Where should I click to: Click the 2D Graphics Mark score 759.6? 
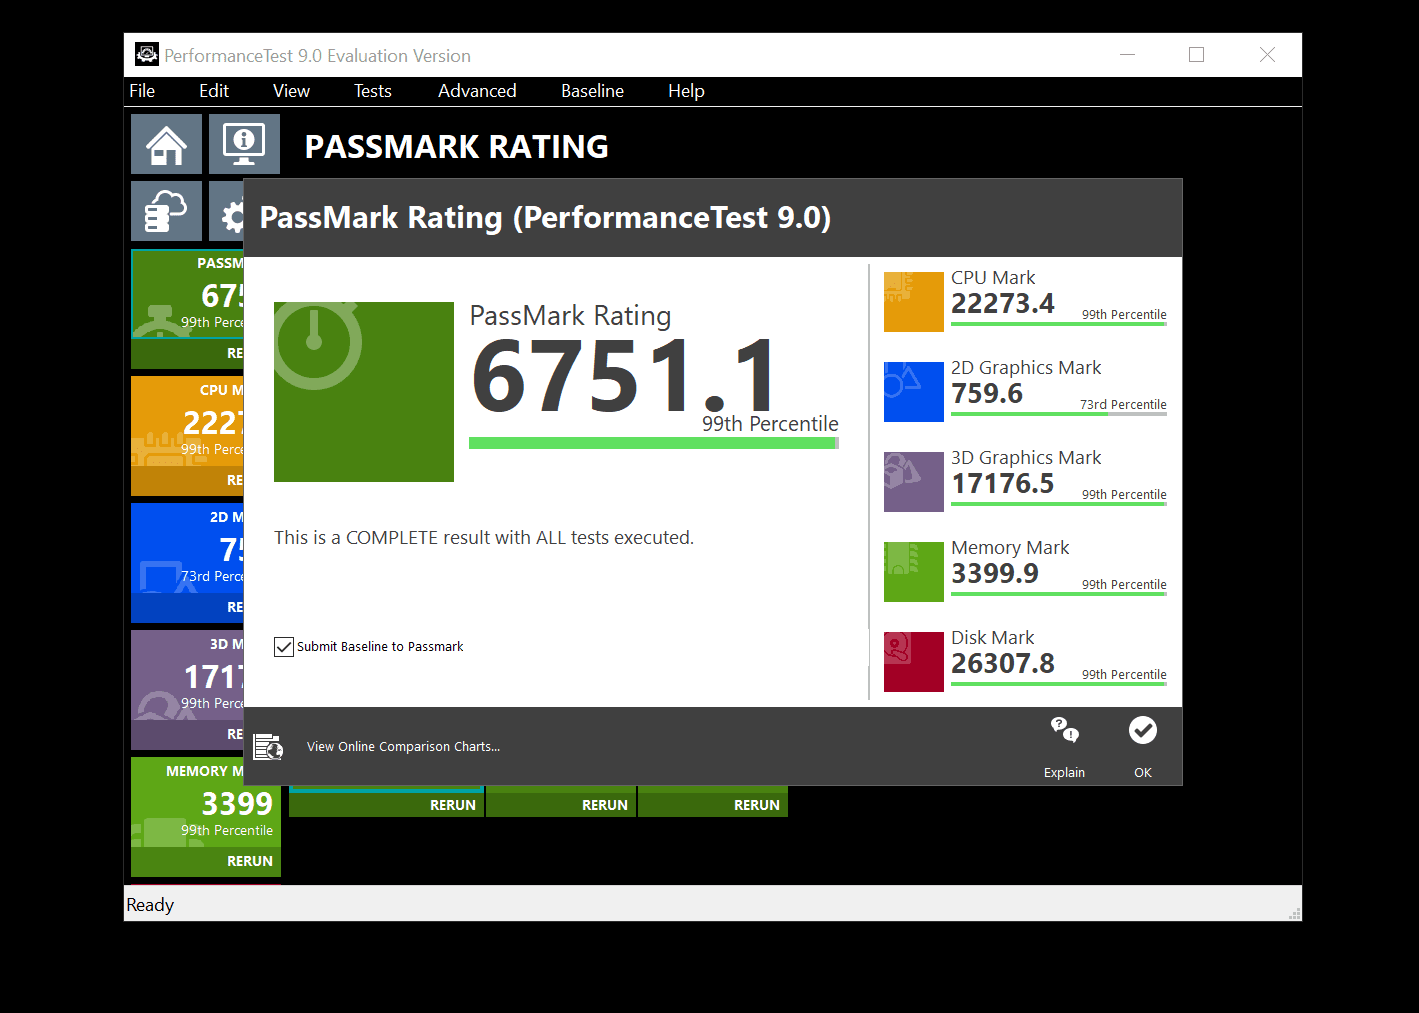pos(987,394)
